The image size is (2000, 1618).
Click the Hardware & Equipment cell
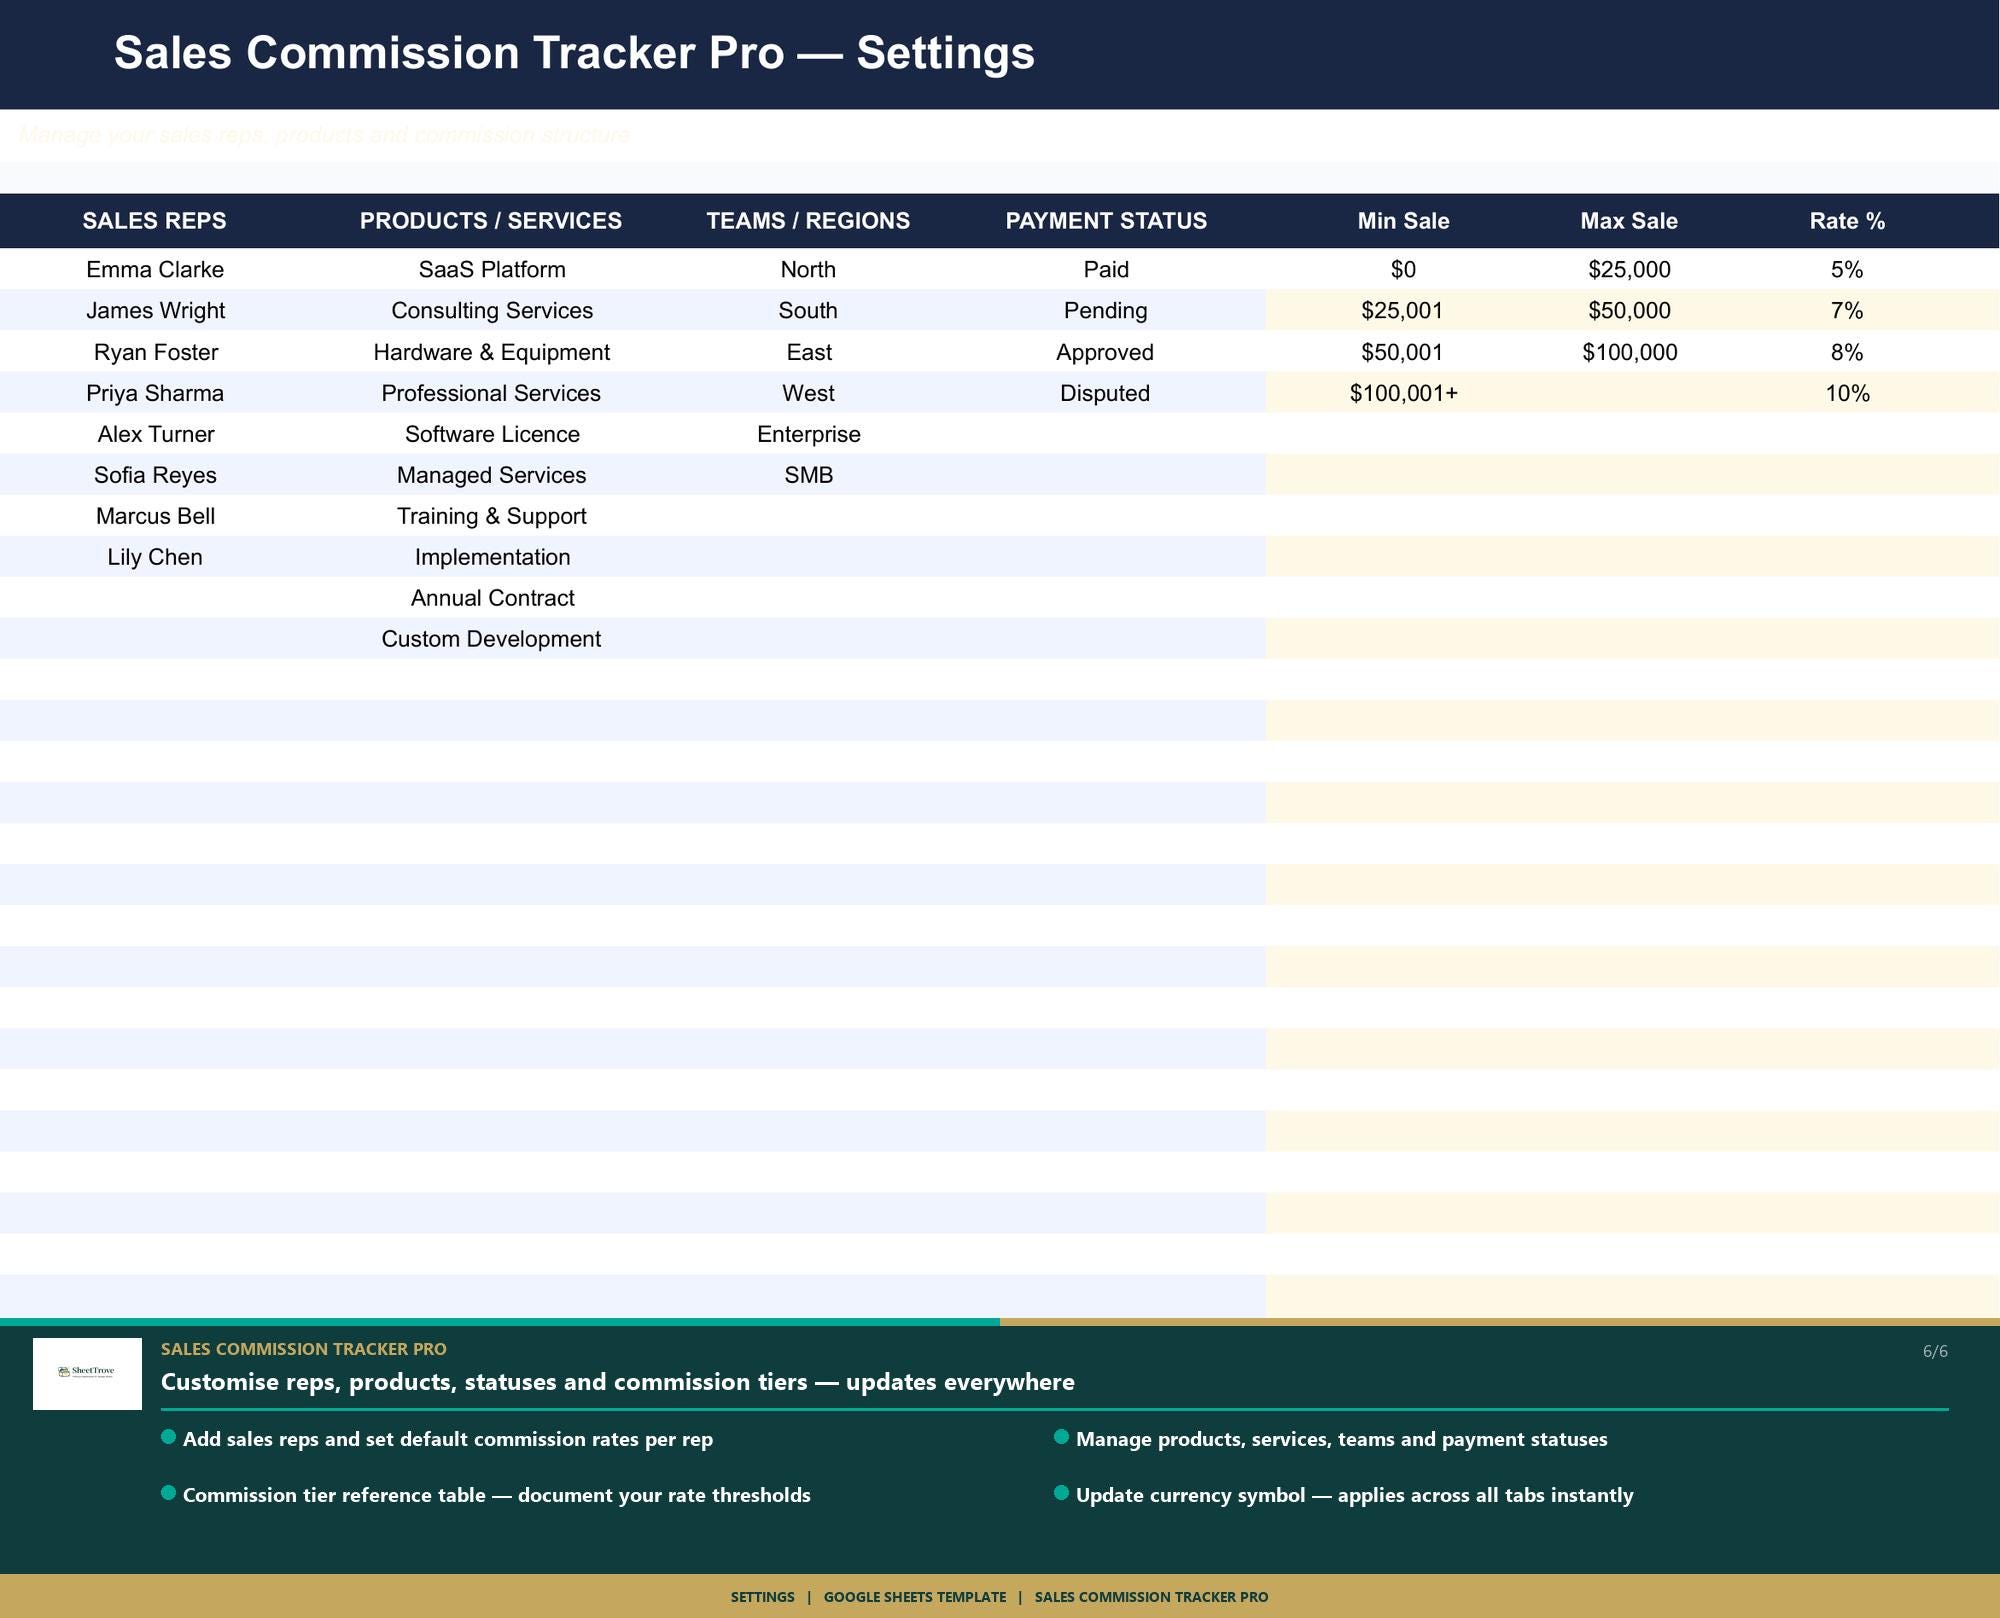pyautogui.click(x=491, y=352)
